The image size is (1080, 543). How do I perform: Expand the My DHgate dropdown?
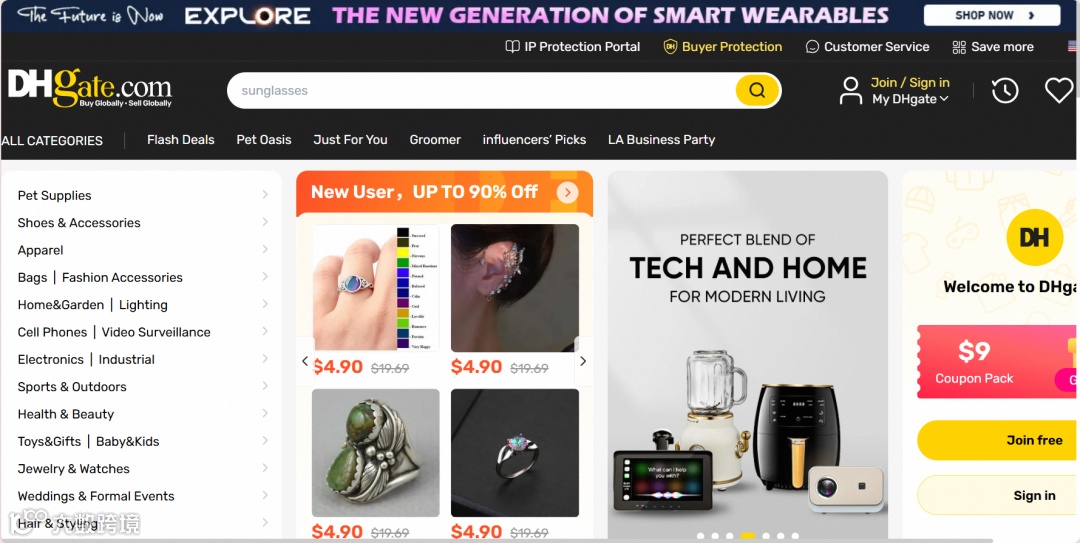[910, 99]
